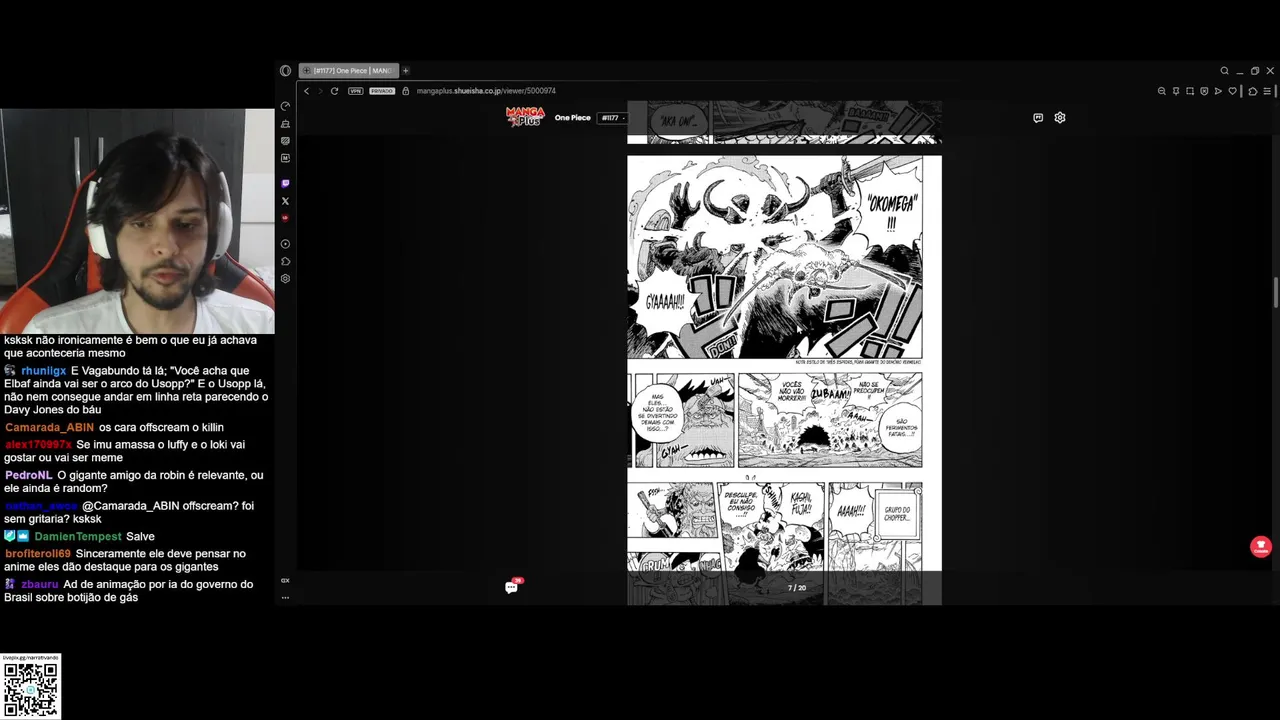Open a new browser tab
This screenshot has height=720, width=1280.
coord(405,71)
